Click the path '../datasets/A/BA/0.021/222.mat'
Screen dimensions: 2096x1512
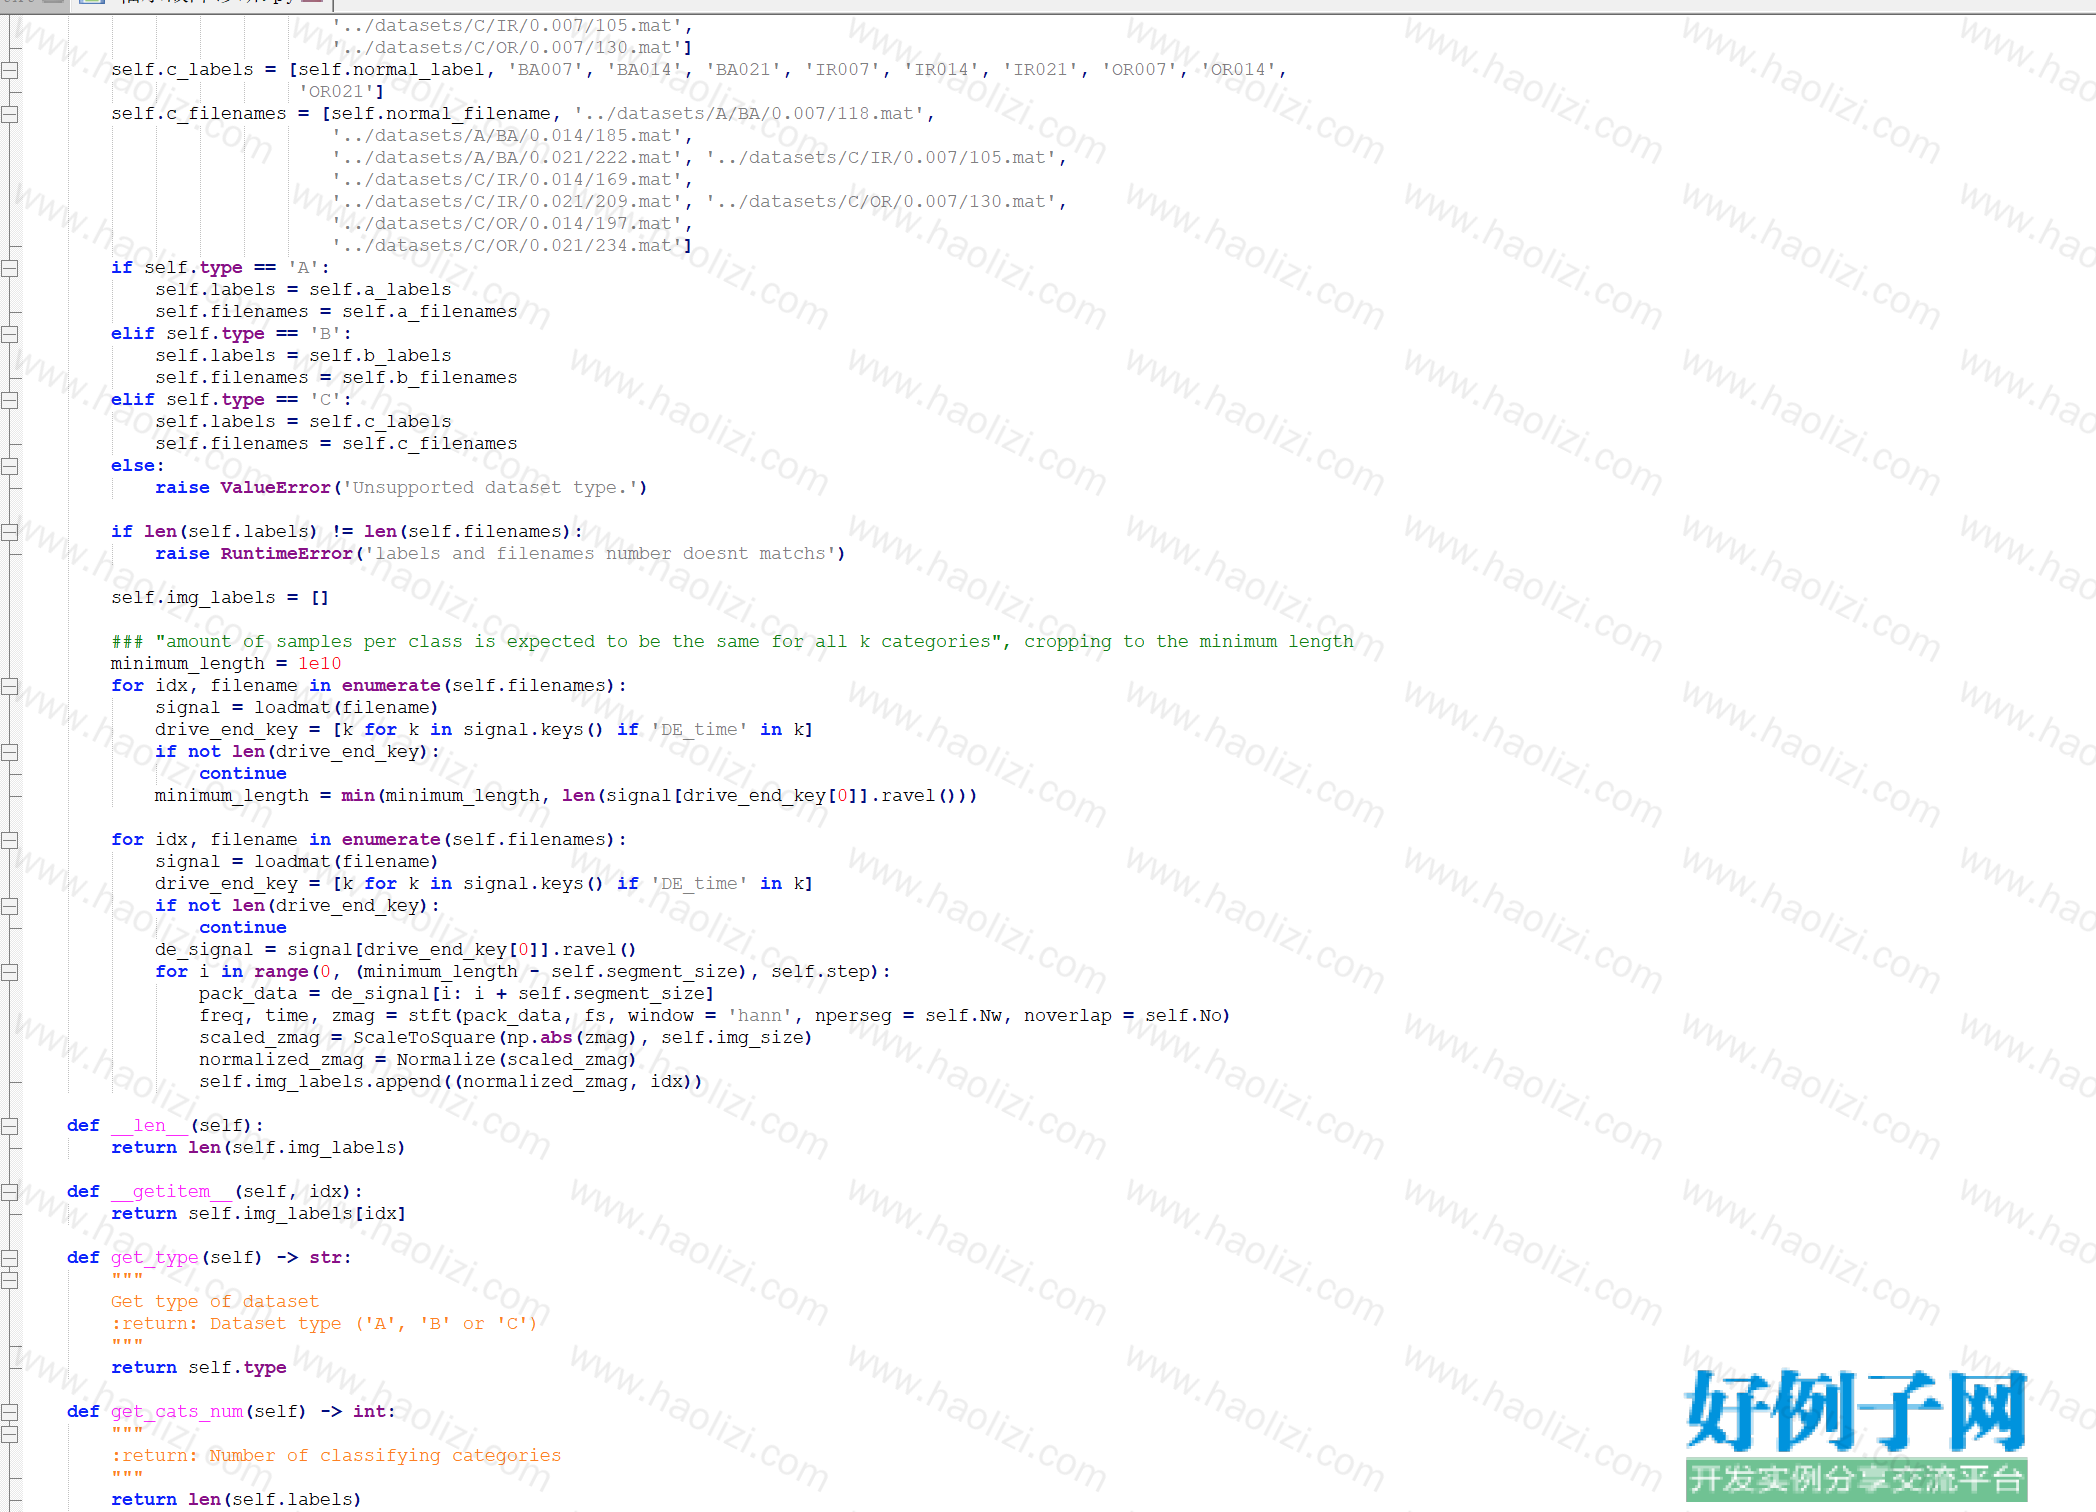508,158
